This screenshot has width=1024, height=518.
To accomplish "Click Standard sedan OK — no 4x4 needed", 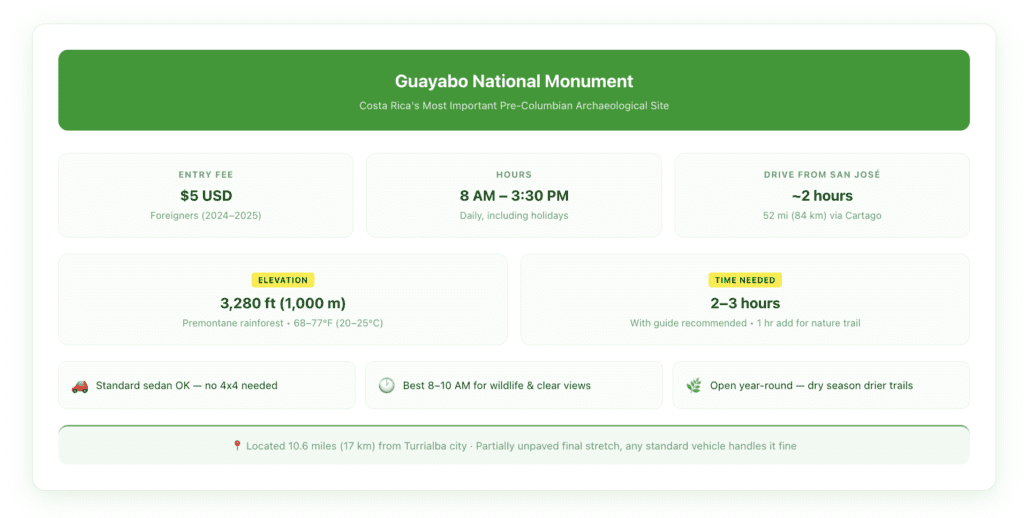I will (x=187, y=385).
